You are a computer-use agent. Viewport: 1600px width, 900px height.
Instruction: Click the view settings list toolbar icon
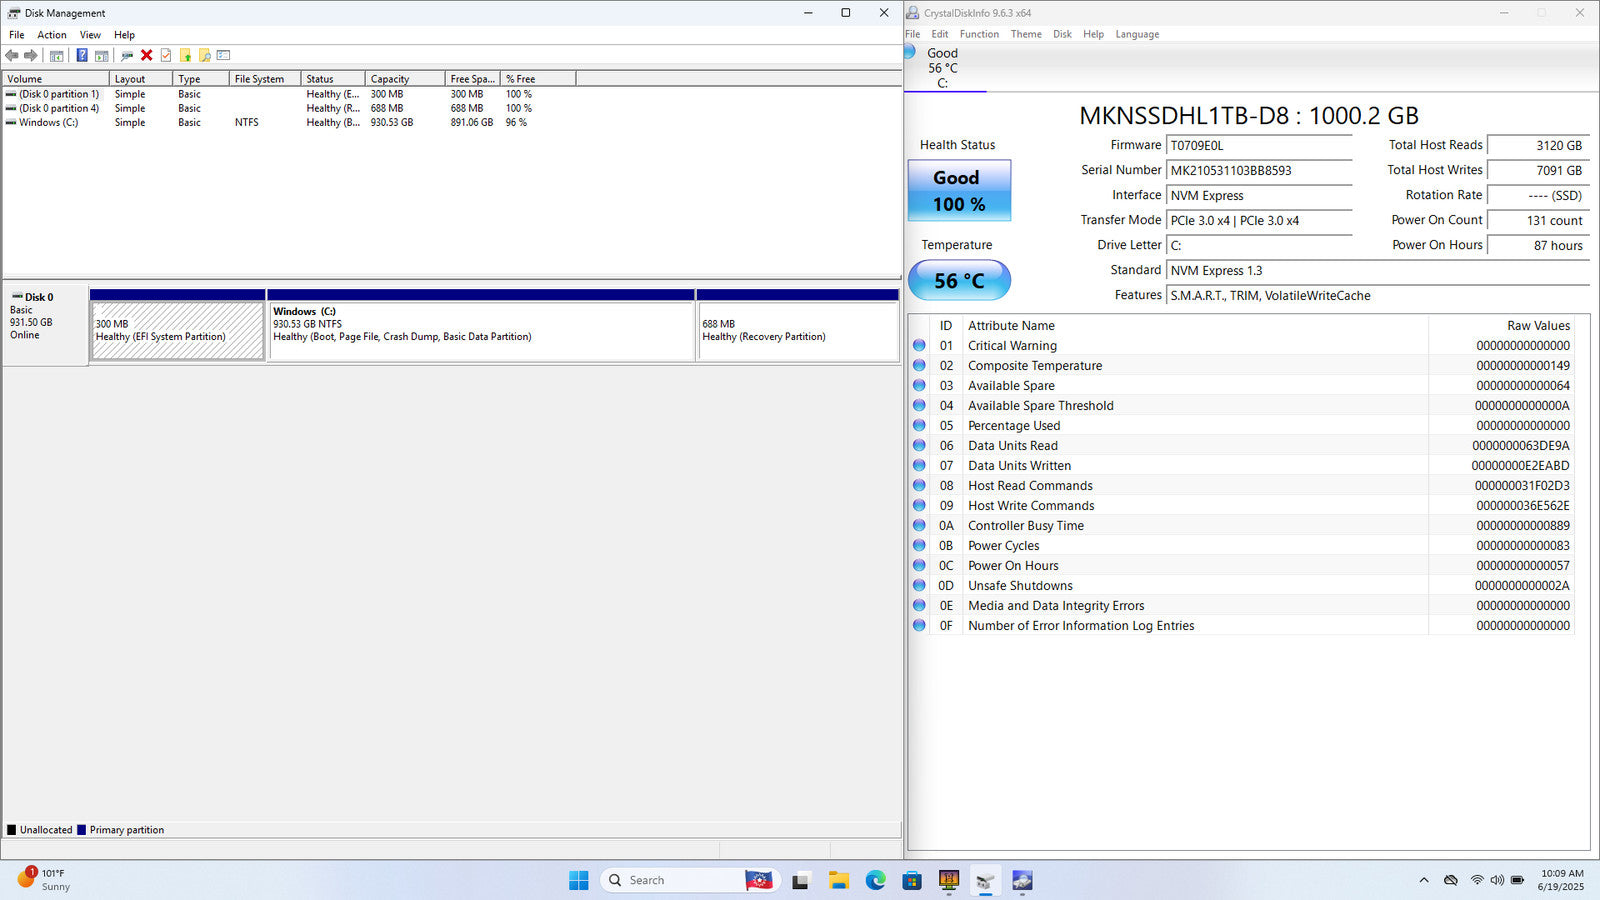pyautogui.click(x=223, y=55)
